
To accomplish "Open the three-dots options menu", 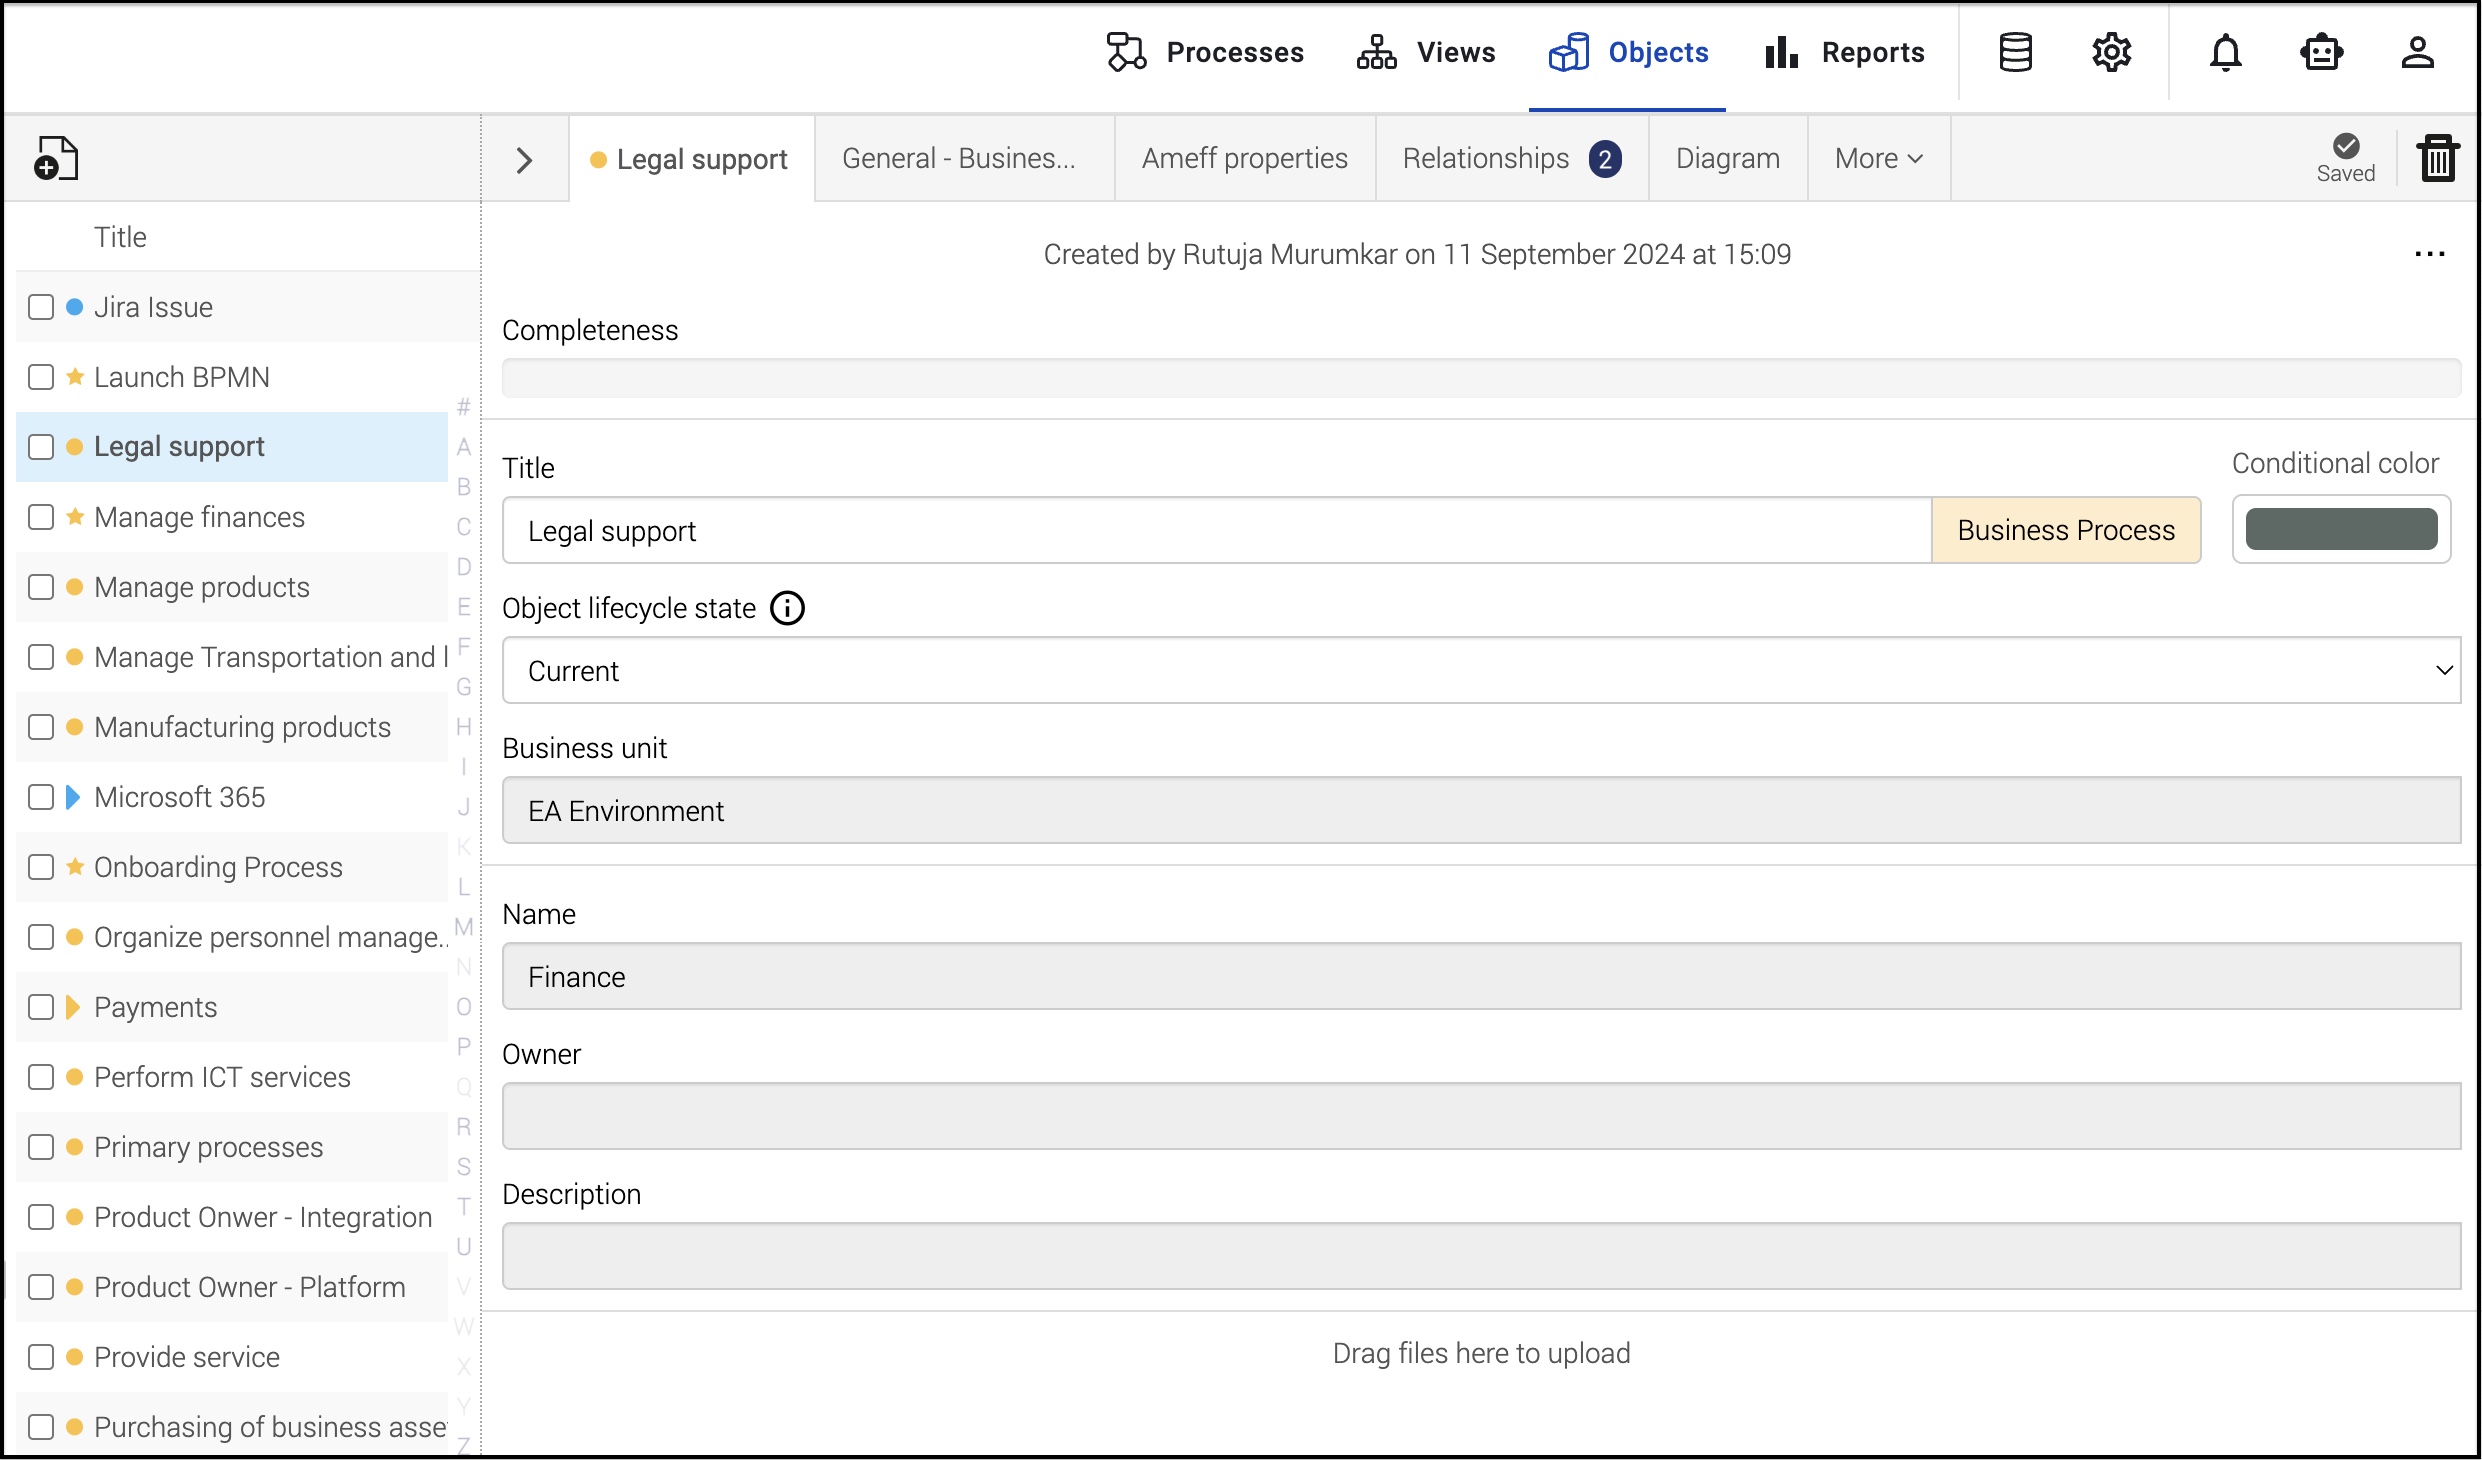I will tap(2429, 254).
